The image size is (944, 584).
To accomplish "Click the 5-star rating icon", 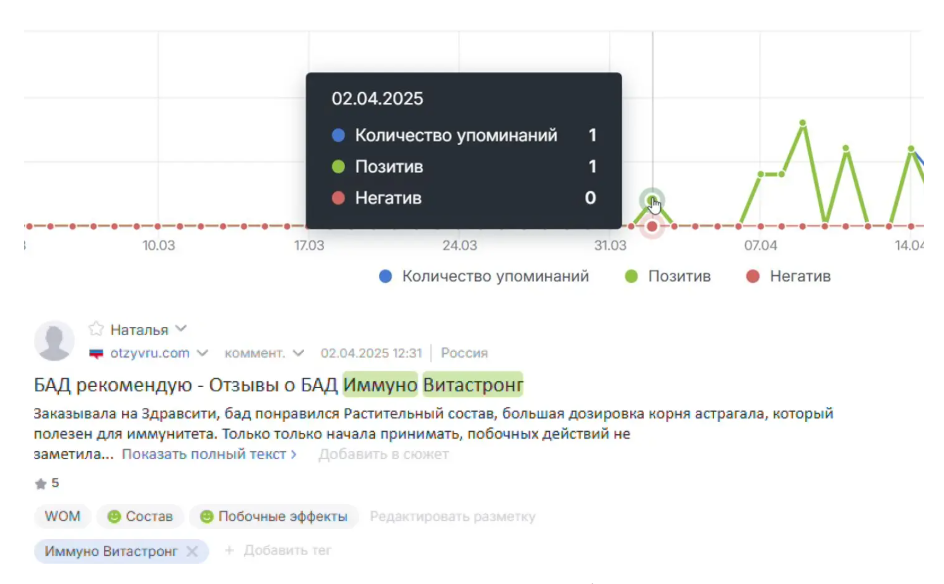I will click(40, 483).
